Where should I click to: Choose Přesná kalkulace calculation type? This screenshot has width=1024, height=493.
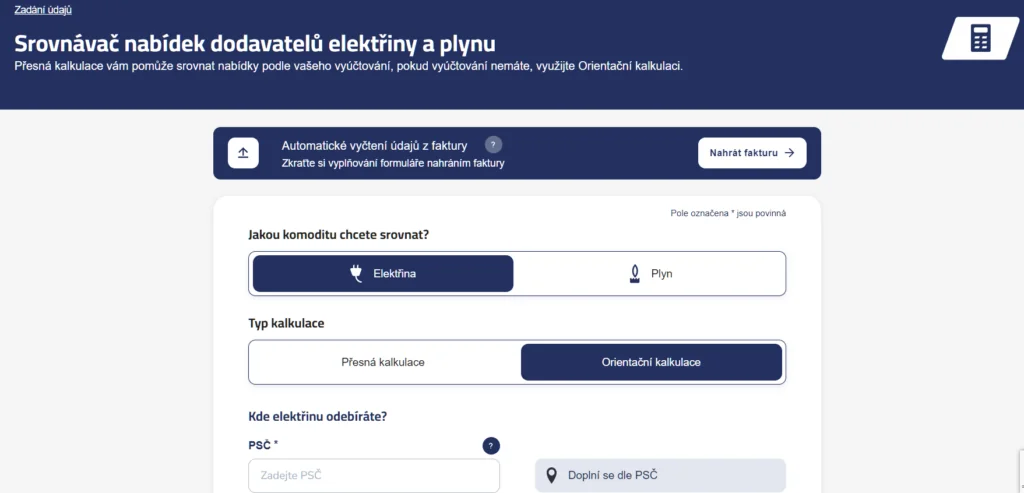[x=383, y=362]
